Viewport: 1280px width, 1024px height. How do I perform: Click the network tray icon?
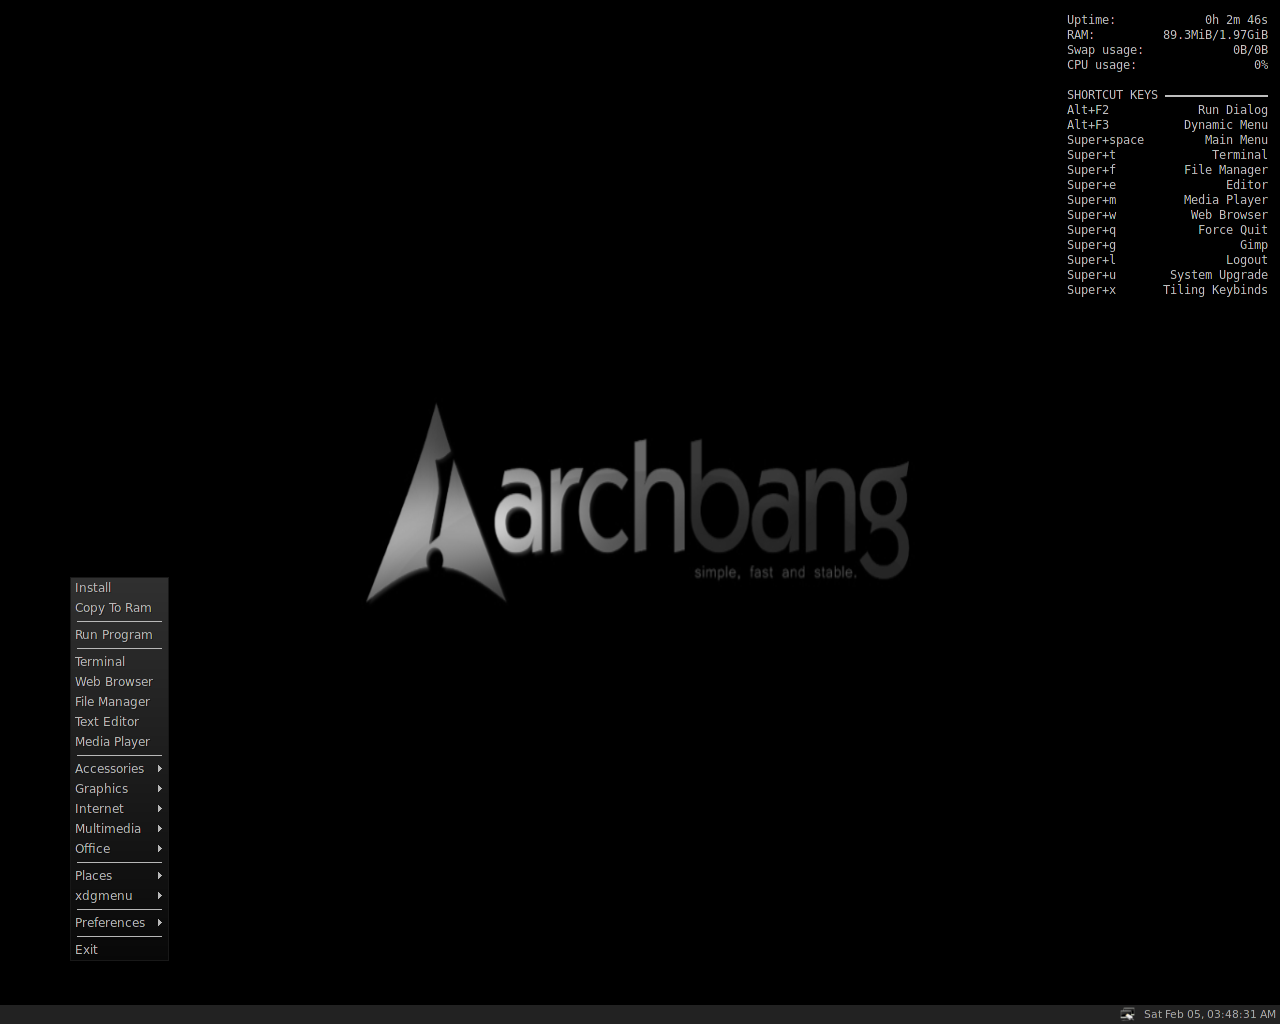pyautogui.click(x=1127, y=1014)
